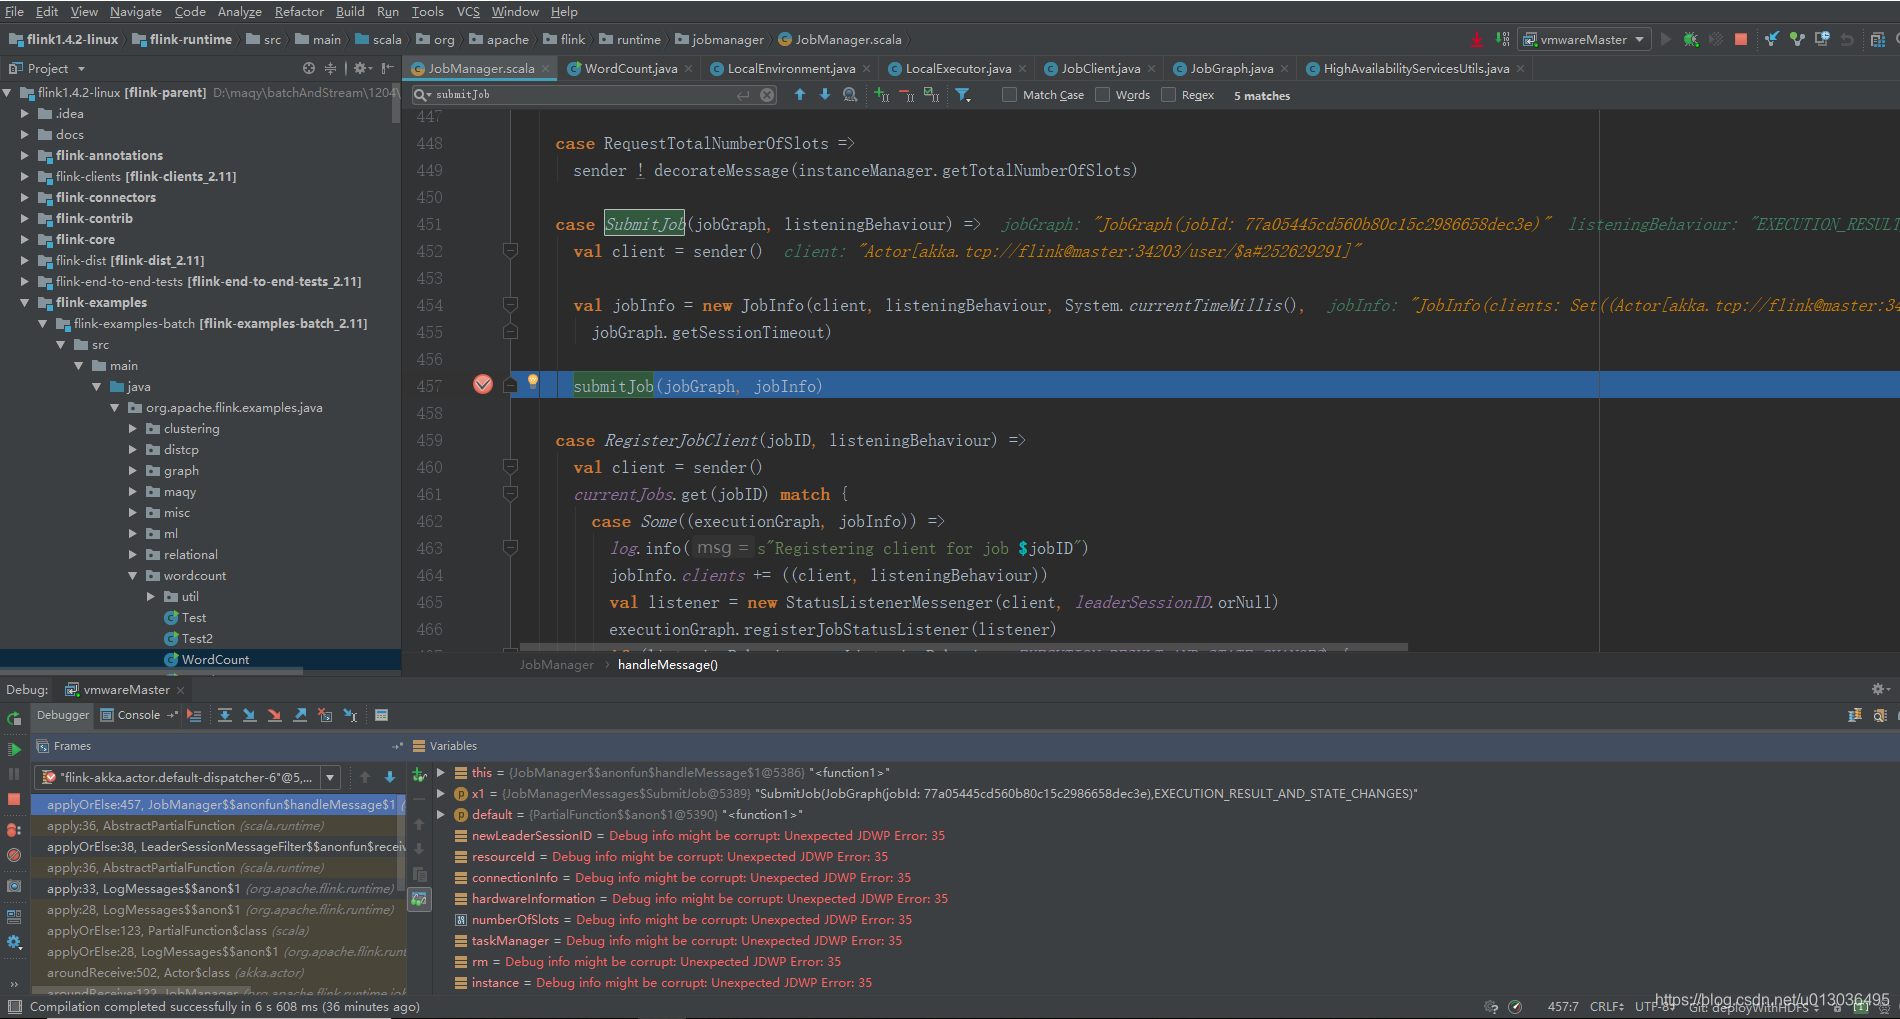
Task: Open vmwareMaster run configuration dropdown
Action: (x=1584, y=39)
